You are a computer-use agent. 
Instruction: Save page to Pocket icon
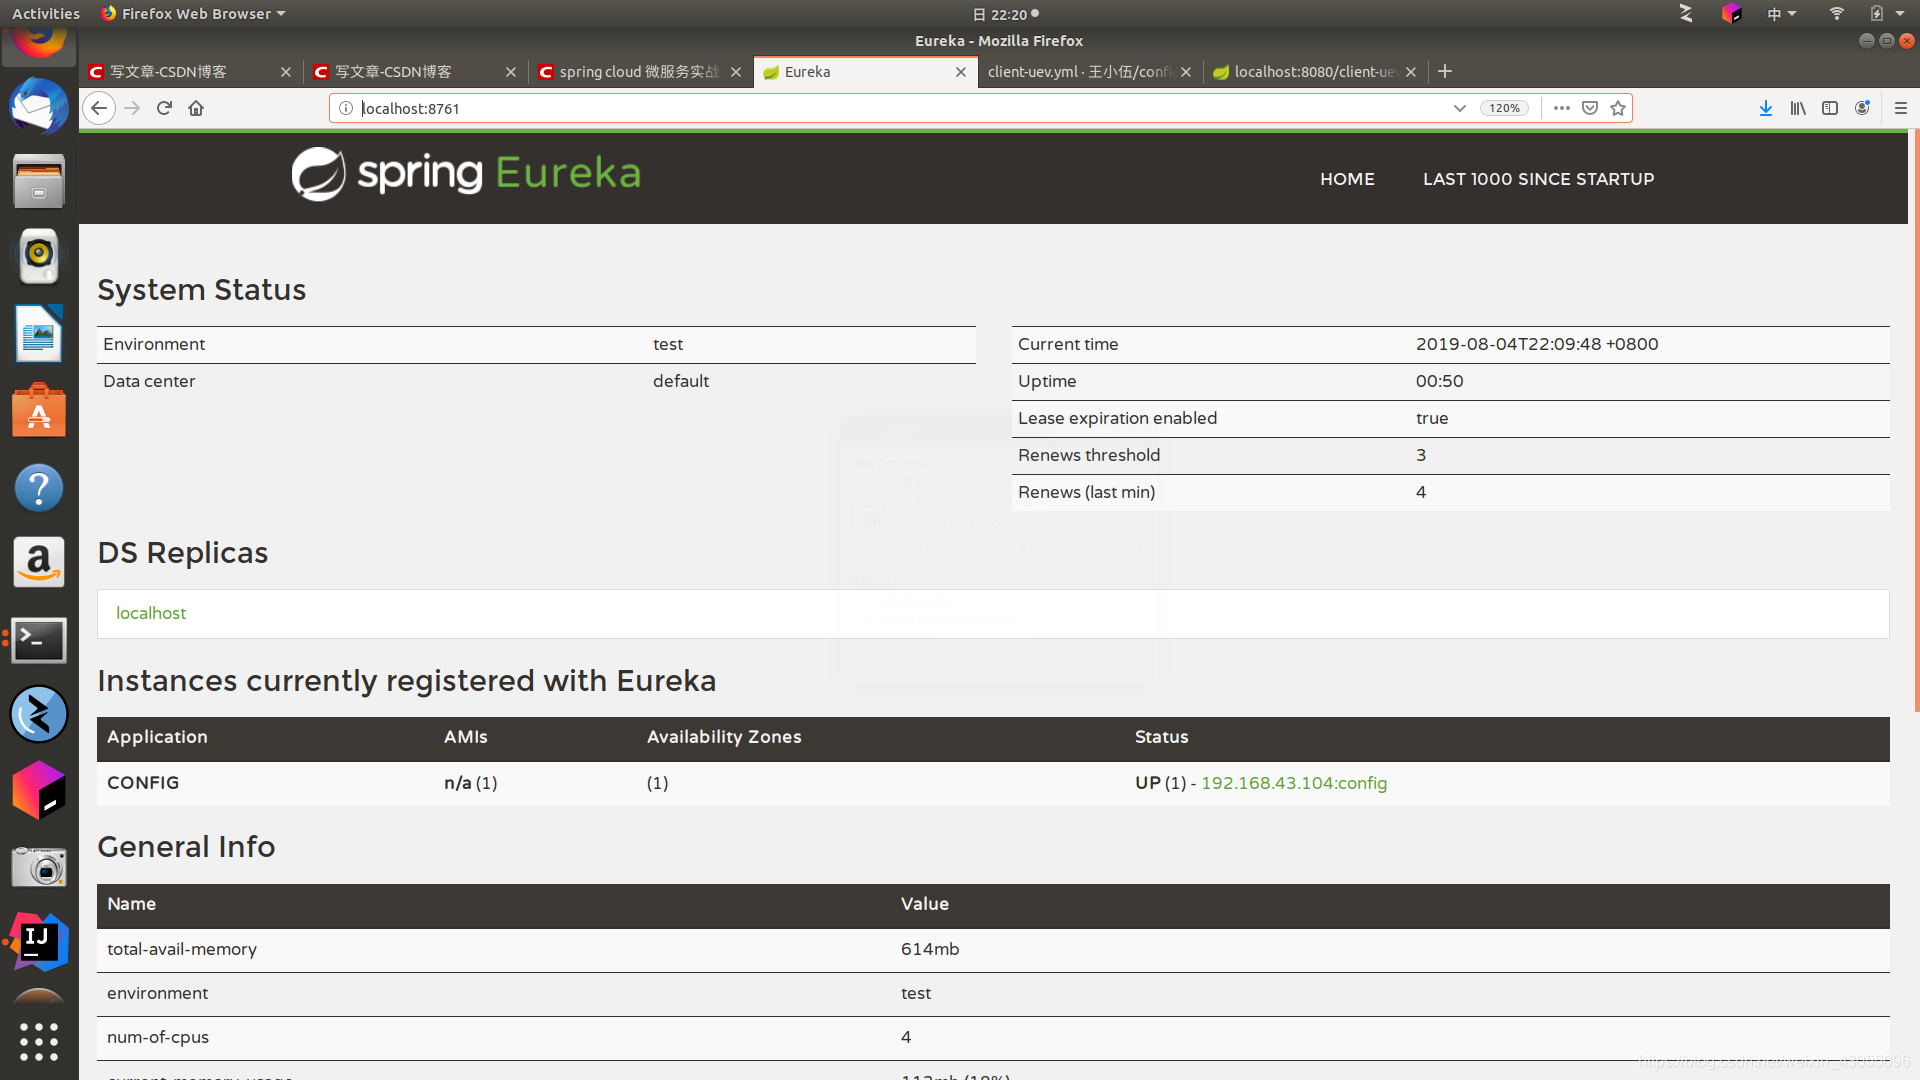pyautogui.click(x=1590, y=108)
